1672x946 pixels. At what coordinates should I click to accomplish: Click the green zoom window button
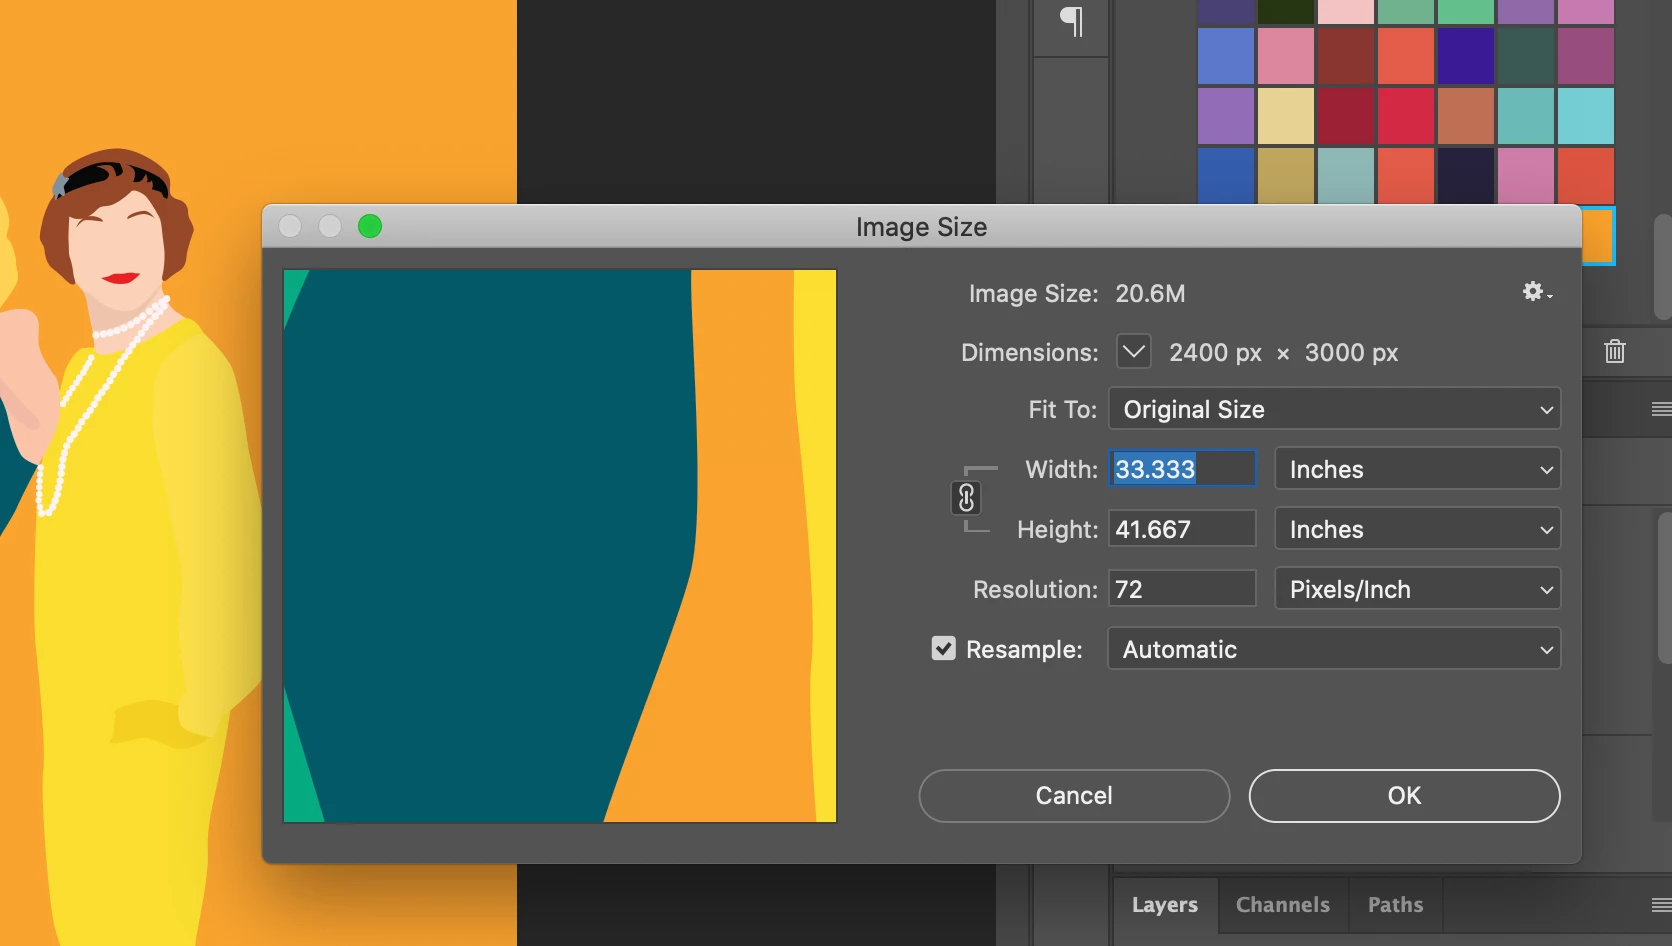point(370,226)
